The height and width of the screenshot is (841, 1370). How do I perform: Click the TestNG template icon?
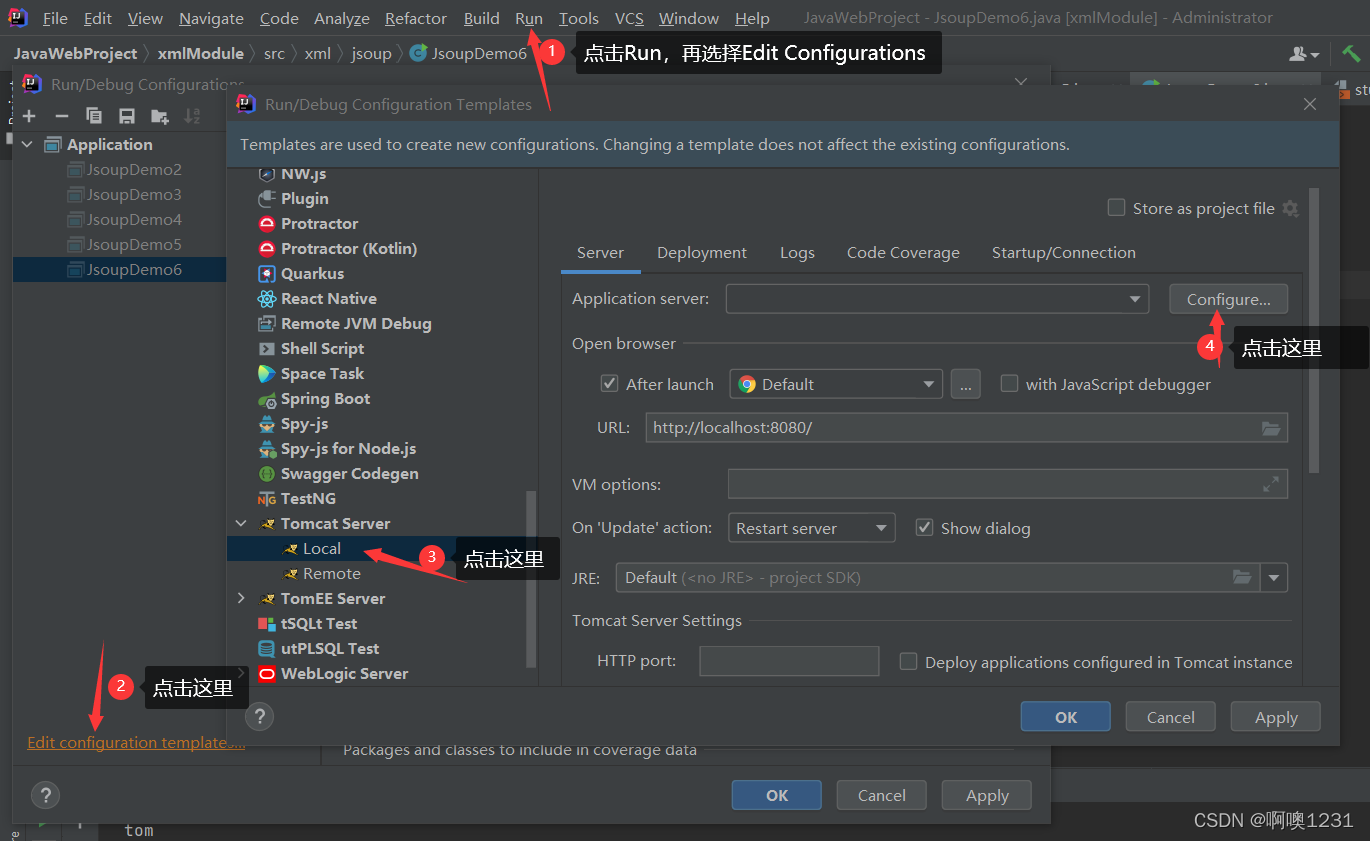[266, 499]
